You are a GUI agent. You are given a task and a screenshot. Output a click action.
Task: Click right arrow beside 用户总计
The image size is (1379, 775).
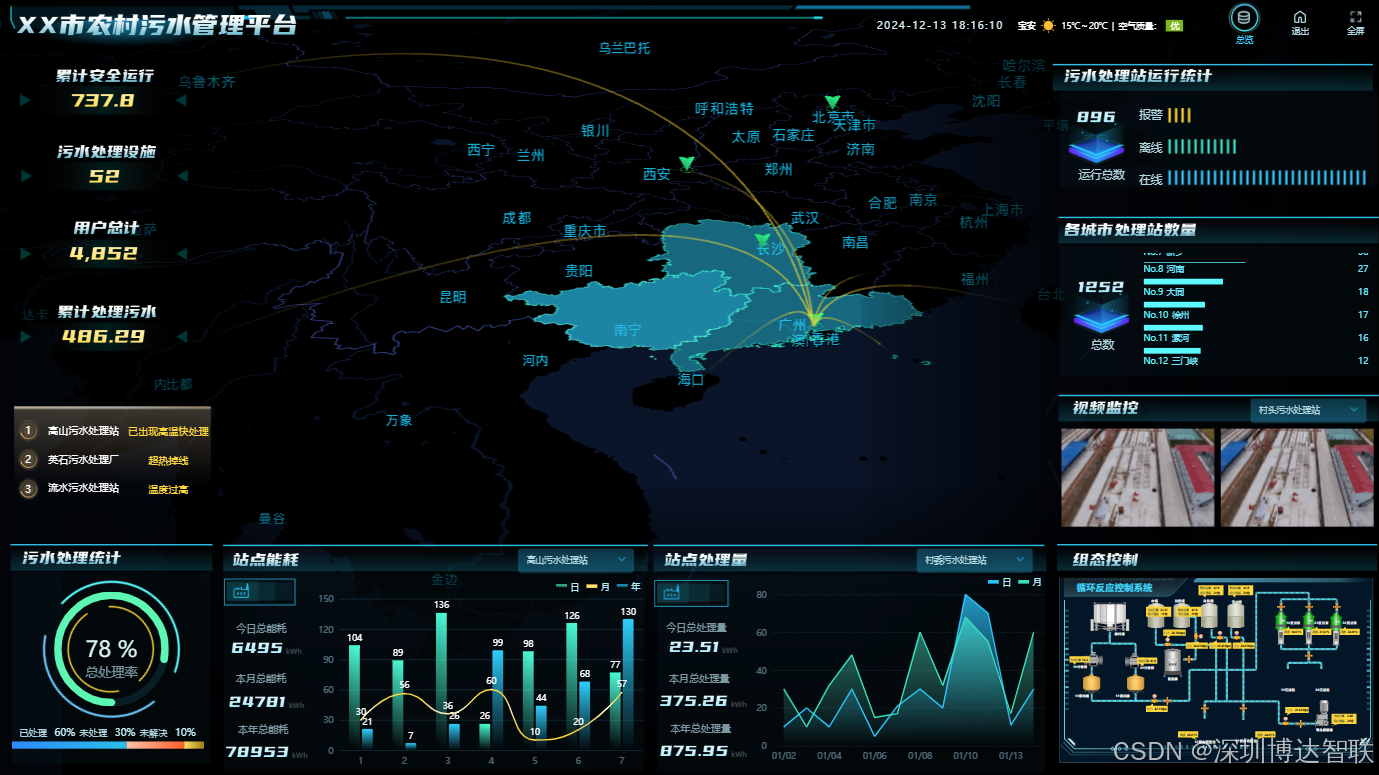coord(181,254)
